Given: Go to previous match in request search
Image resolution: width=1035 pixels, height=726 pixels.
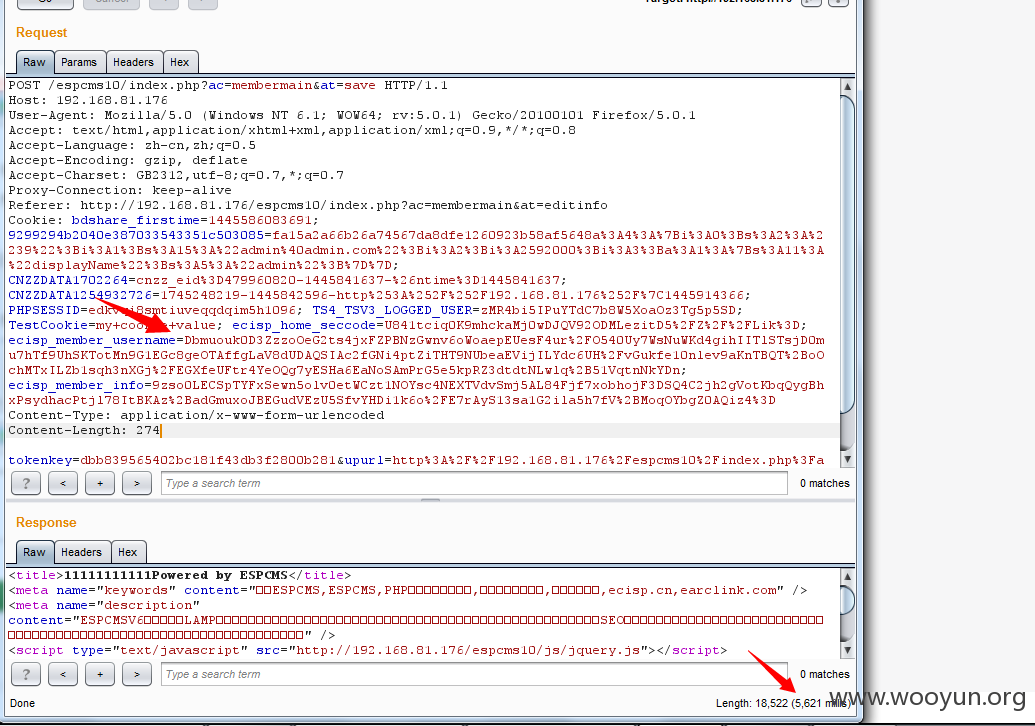Looking at the screenshot, I should point(63,483).
